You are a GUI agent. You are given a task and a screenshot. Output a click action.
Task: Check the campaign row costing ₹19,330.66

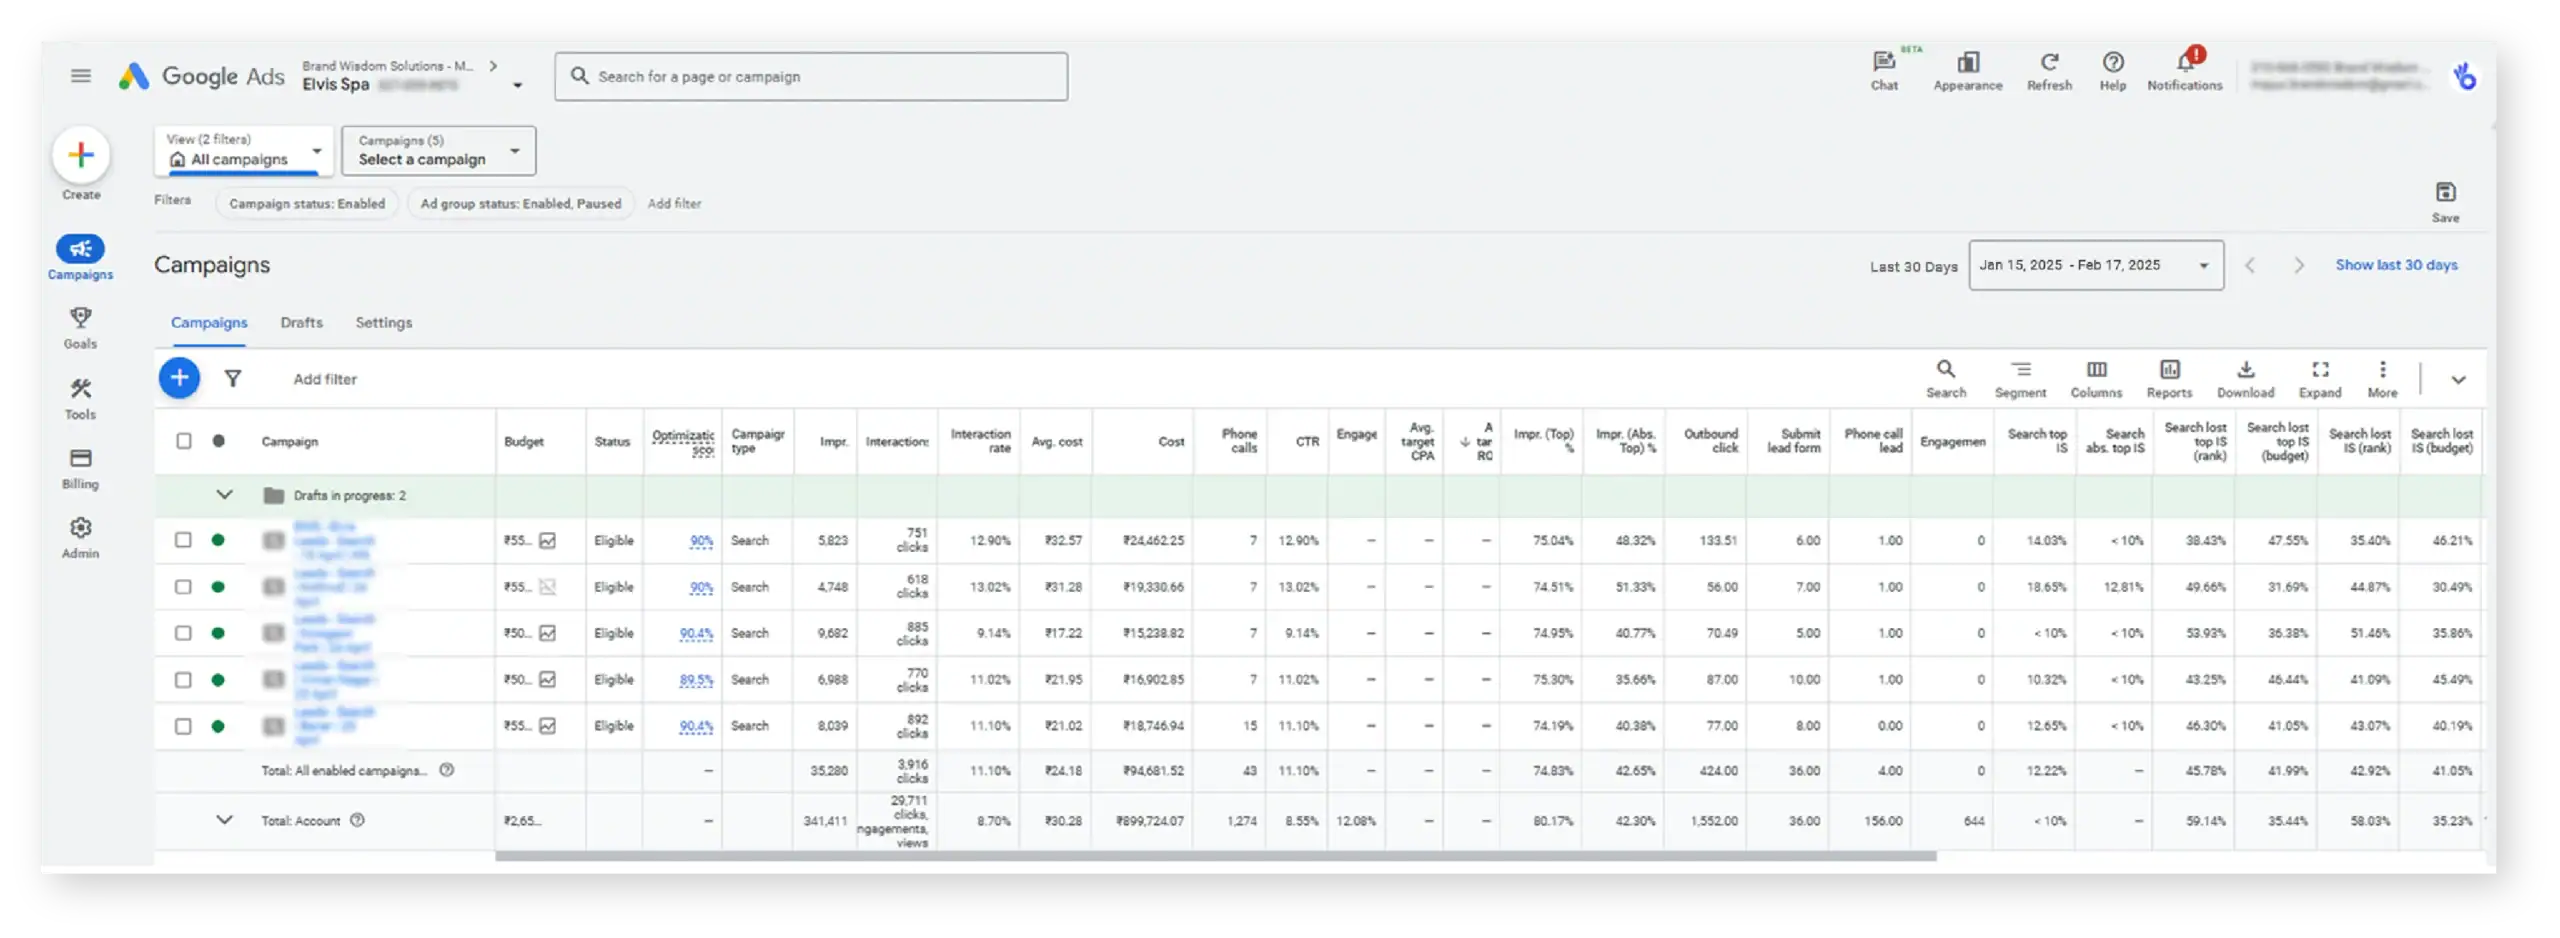click(183, 587)
